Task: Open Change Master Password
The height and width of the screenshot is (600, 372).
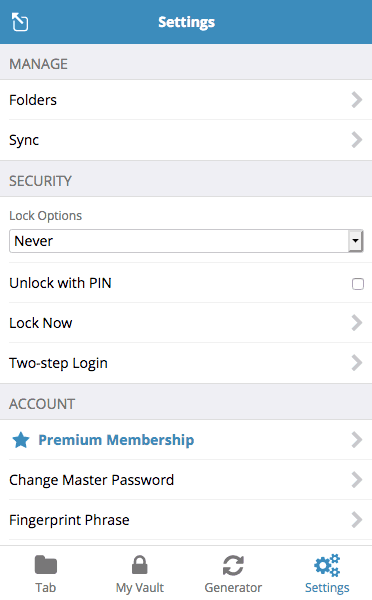Action: pos(186,479)
